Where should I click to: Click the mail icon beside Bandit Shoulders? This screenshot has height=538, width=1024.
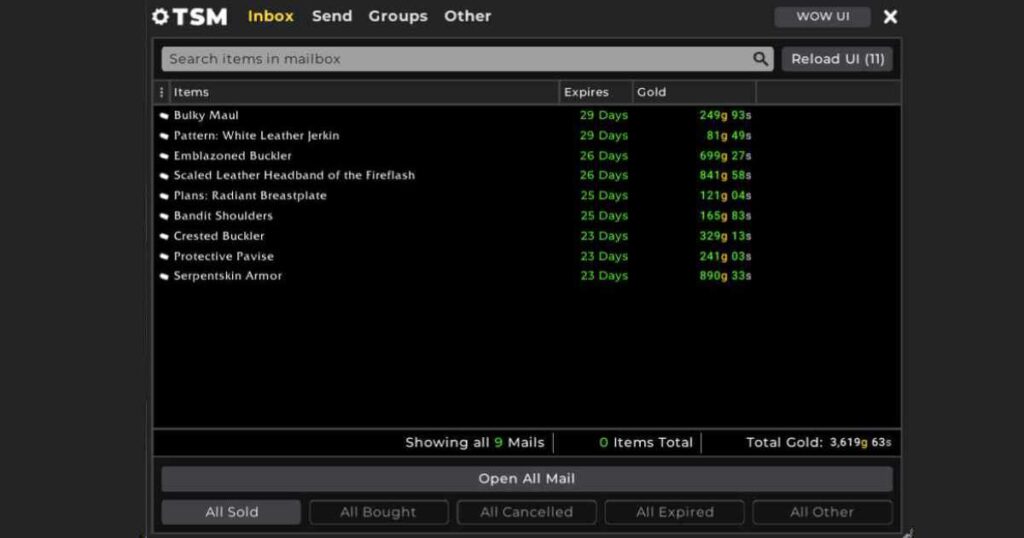point(164,216)
